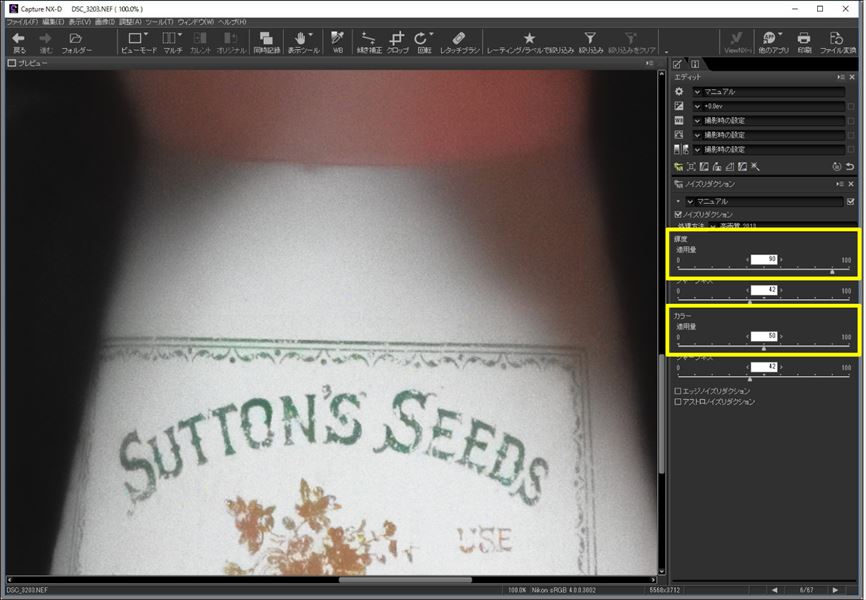Open the 調整(A) menu
The height and width of the screenshot is (600, 866).
click(x=130, y=22)
